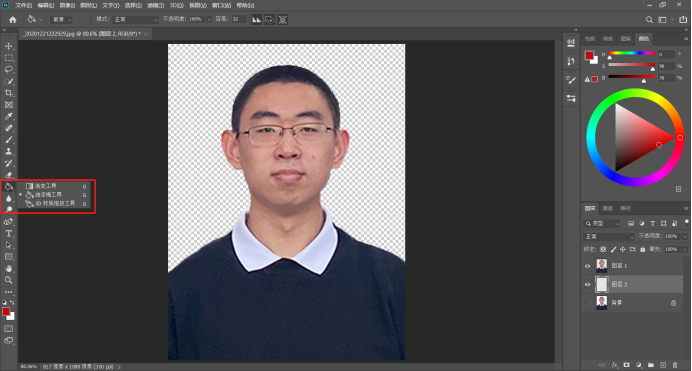Toggle the layer filtering on/off switch
692x371 pixels.
(x=686, y=222)
